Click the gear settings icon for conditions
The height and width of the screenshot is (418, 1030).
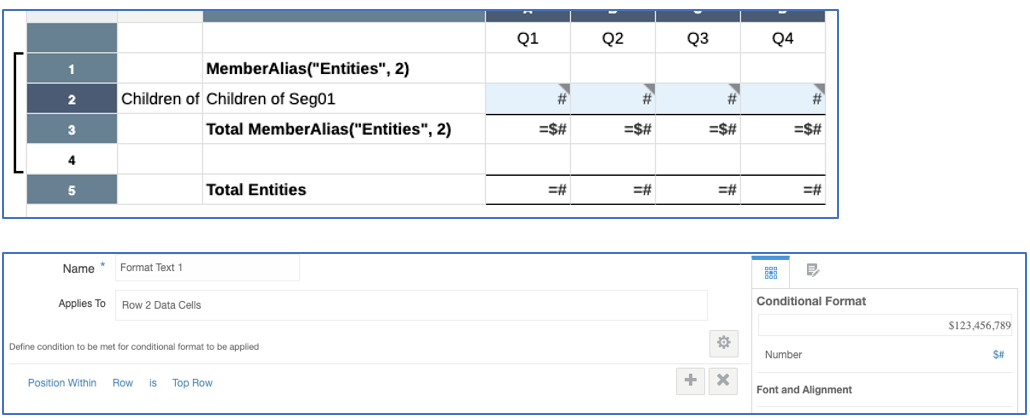(x=723, y=343)
